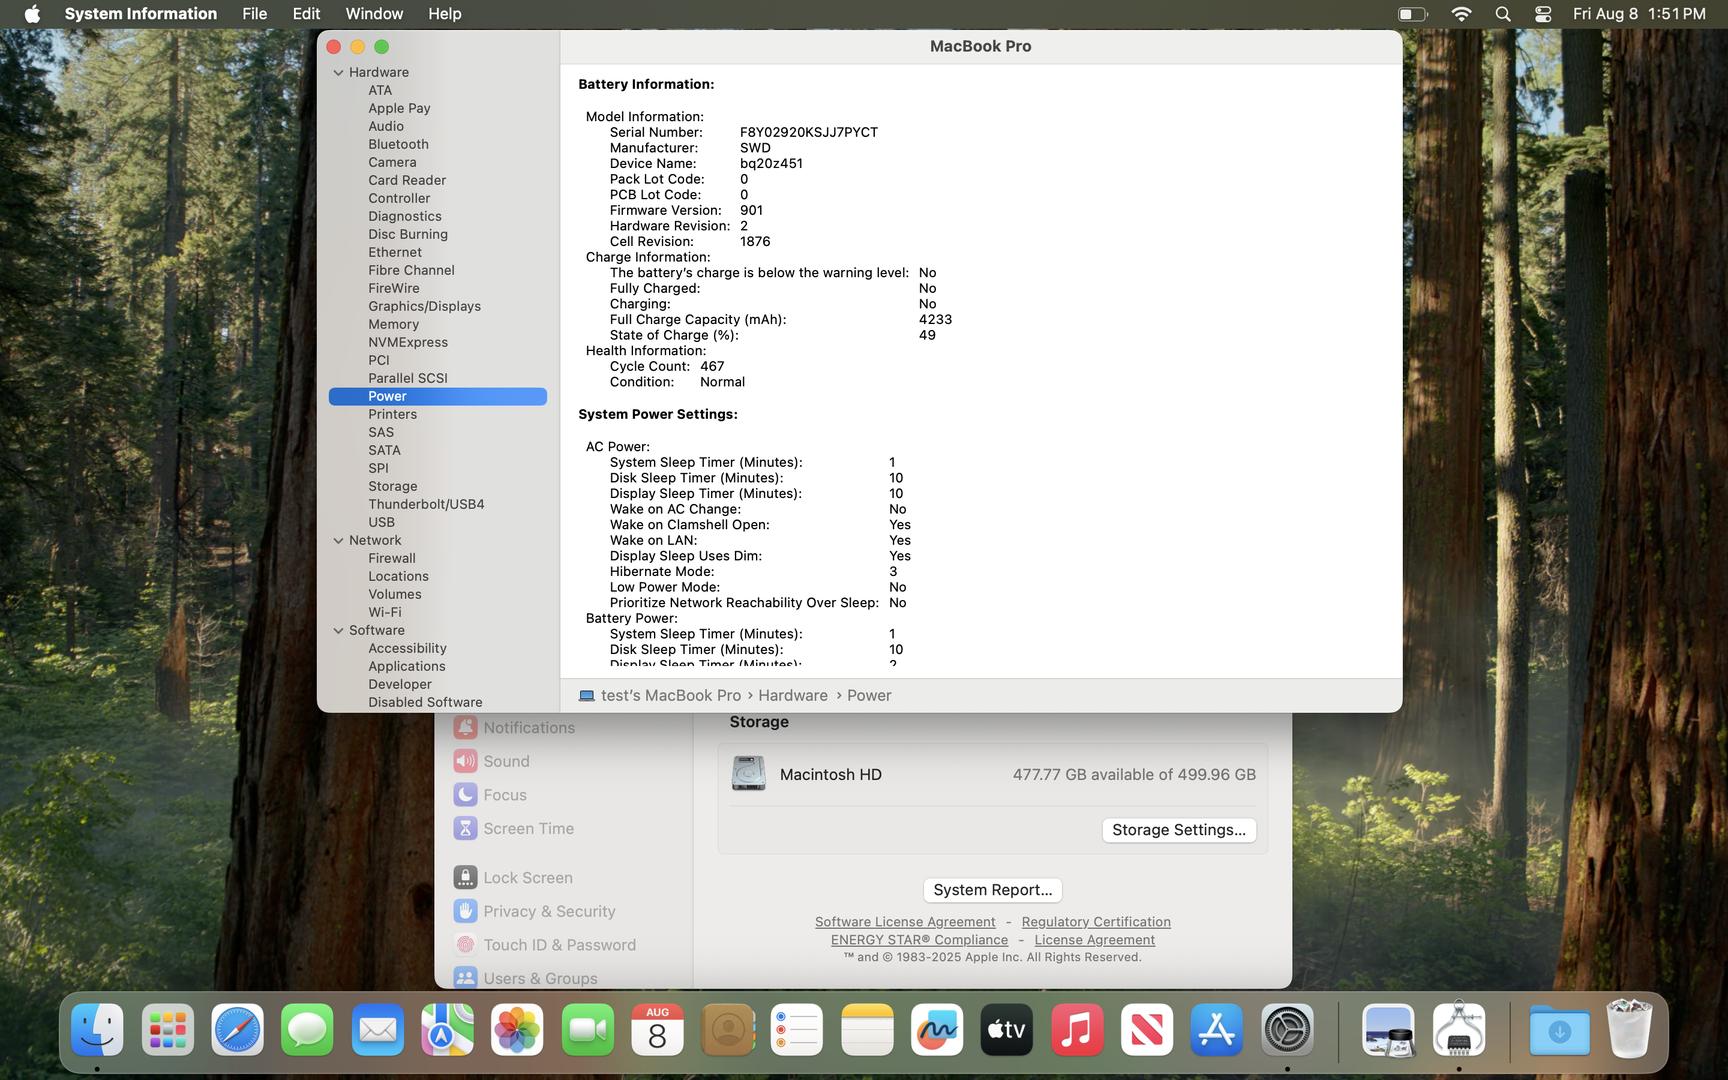Open the Help menu
The height and width of the screenshot is (1080, 1728).
(445, 14)
